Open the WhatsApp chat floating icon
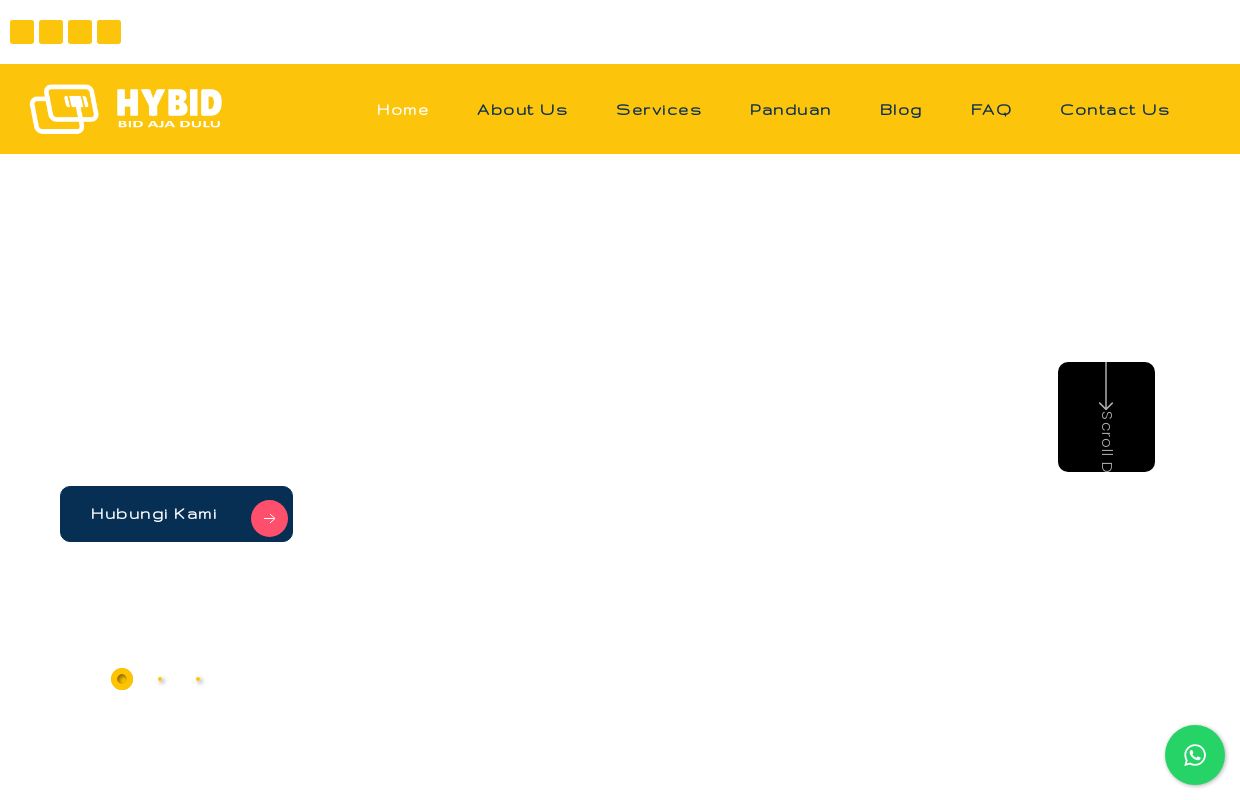Image resolution: width=1240 pixels, height=800 pixels. click(1195, 755)
